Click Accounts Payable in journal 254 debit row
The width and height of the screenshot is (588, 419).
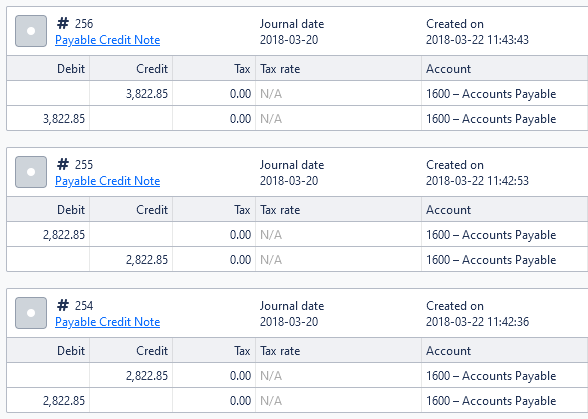click(491, 401)
